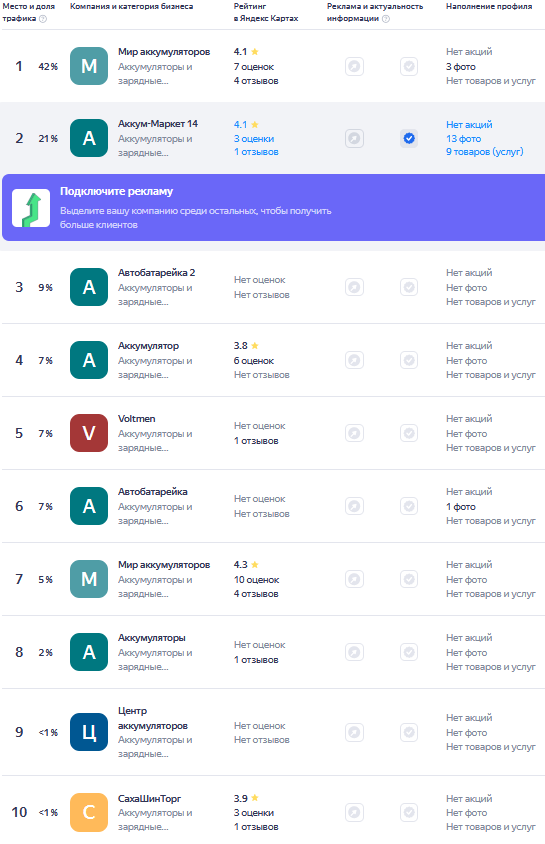Open the 9 товаров (услуг) link

(485, 152)
